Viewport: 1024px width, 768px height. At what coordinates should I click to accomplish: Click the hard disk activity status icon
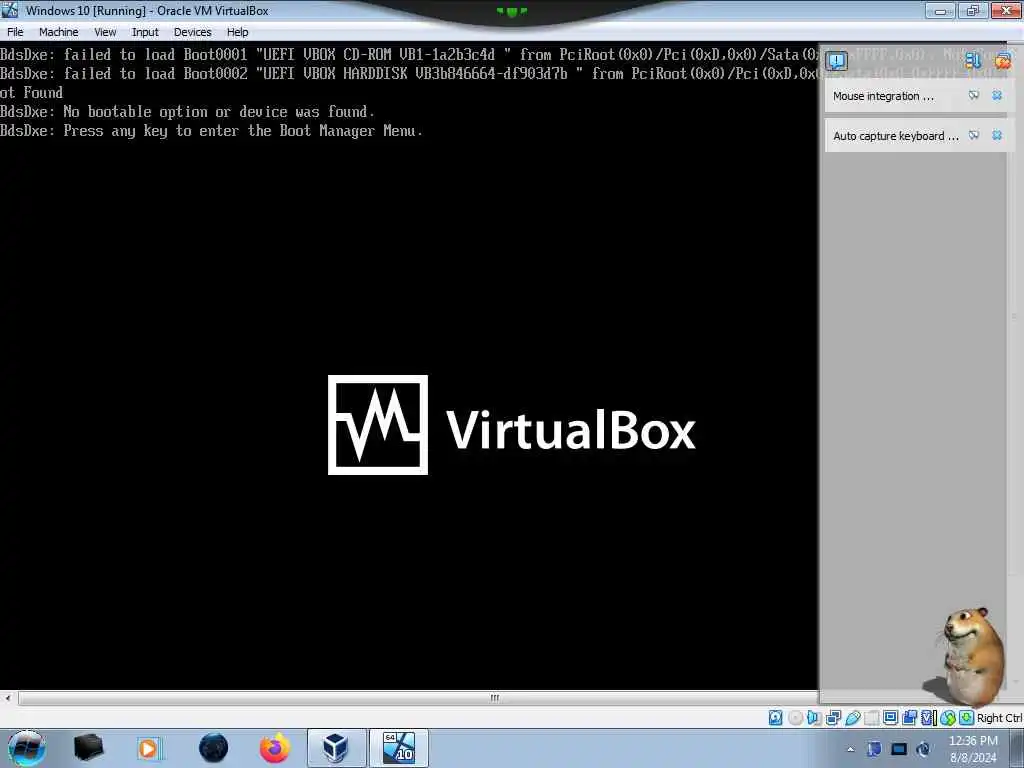pos(775,718)
